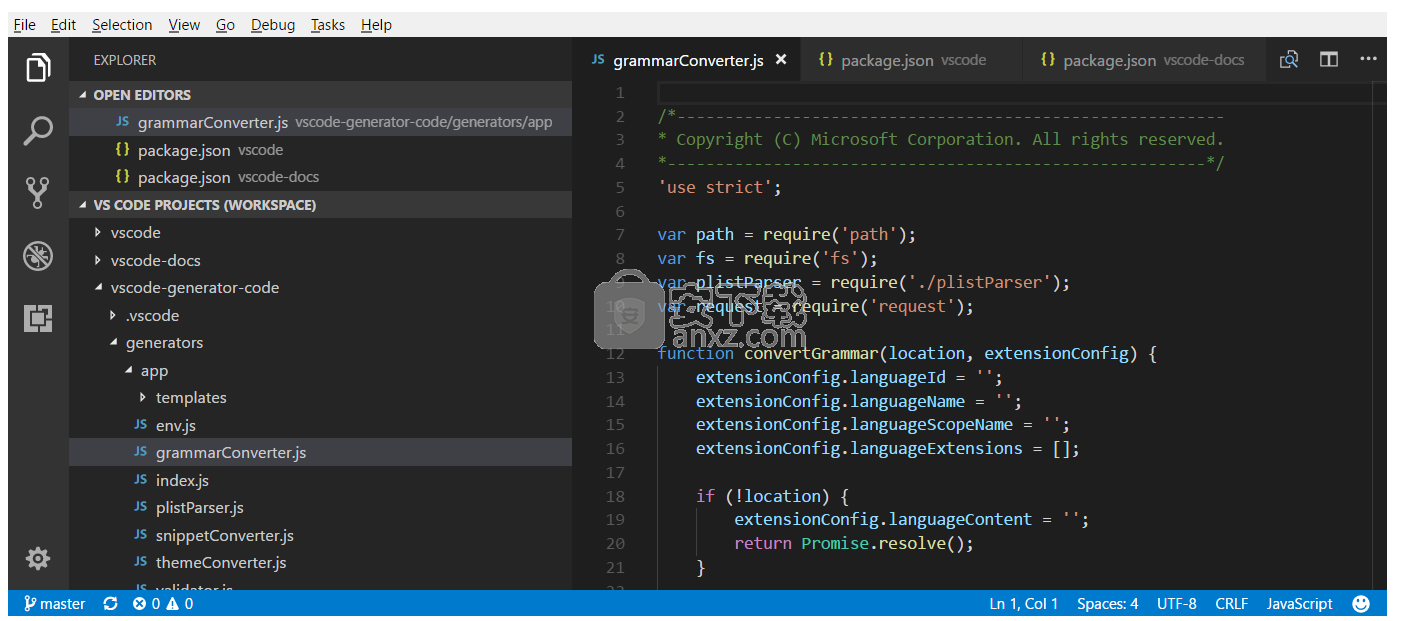This screenshot has width=1404, height=621.
Task: Open snippetConverter.js in the file tree
Action: (x=320, y=535)
